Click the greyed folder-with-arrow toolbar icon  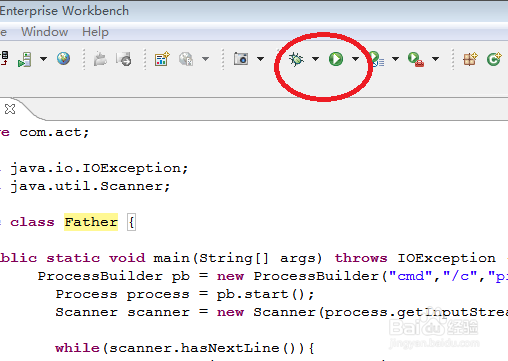[100, 59]
